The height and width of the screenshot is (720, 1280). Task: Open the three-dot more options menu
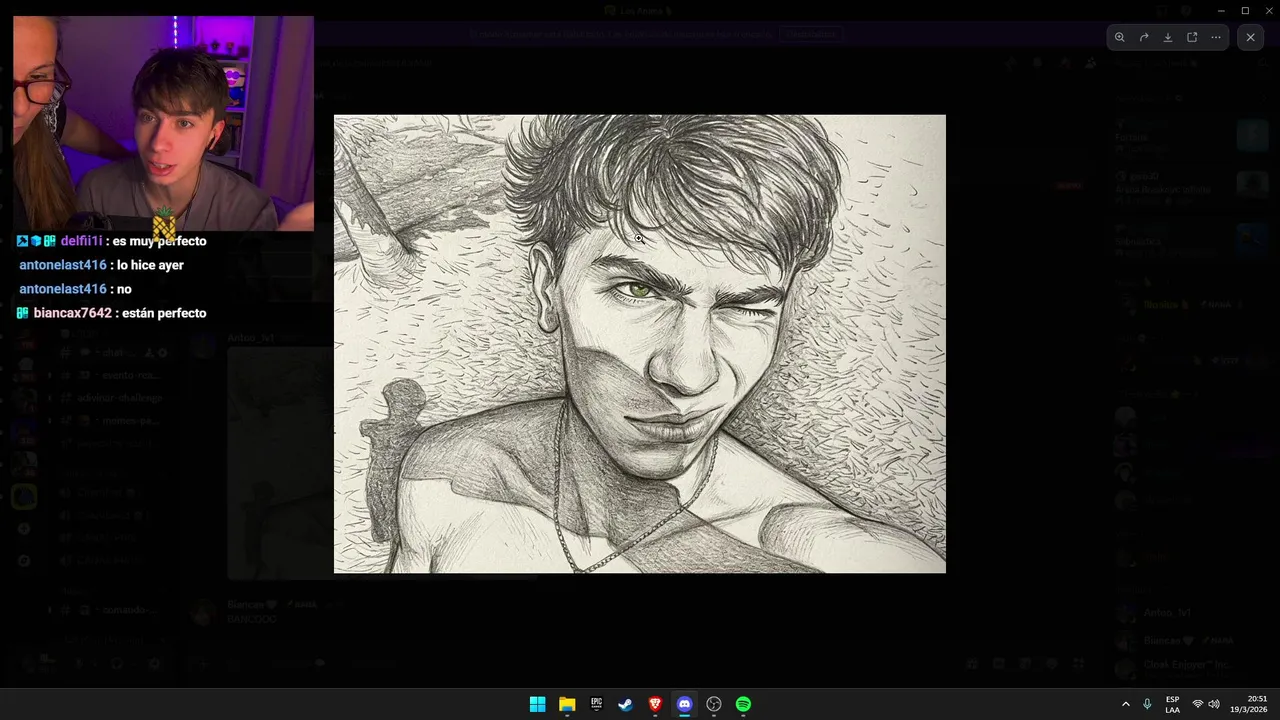coord(1216,37)
